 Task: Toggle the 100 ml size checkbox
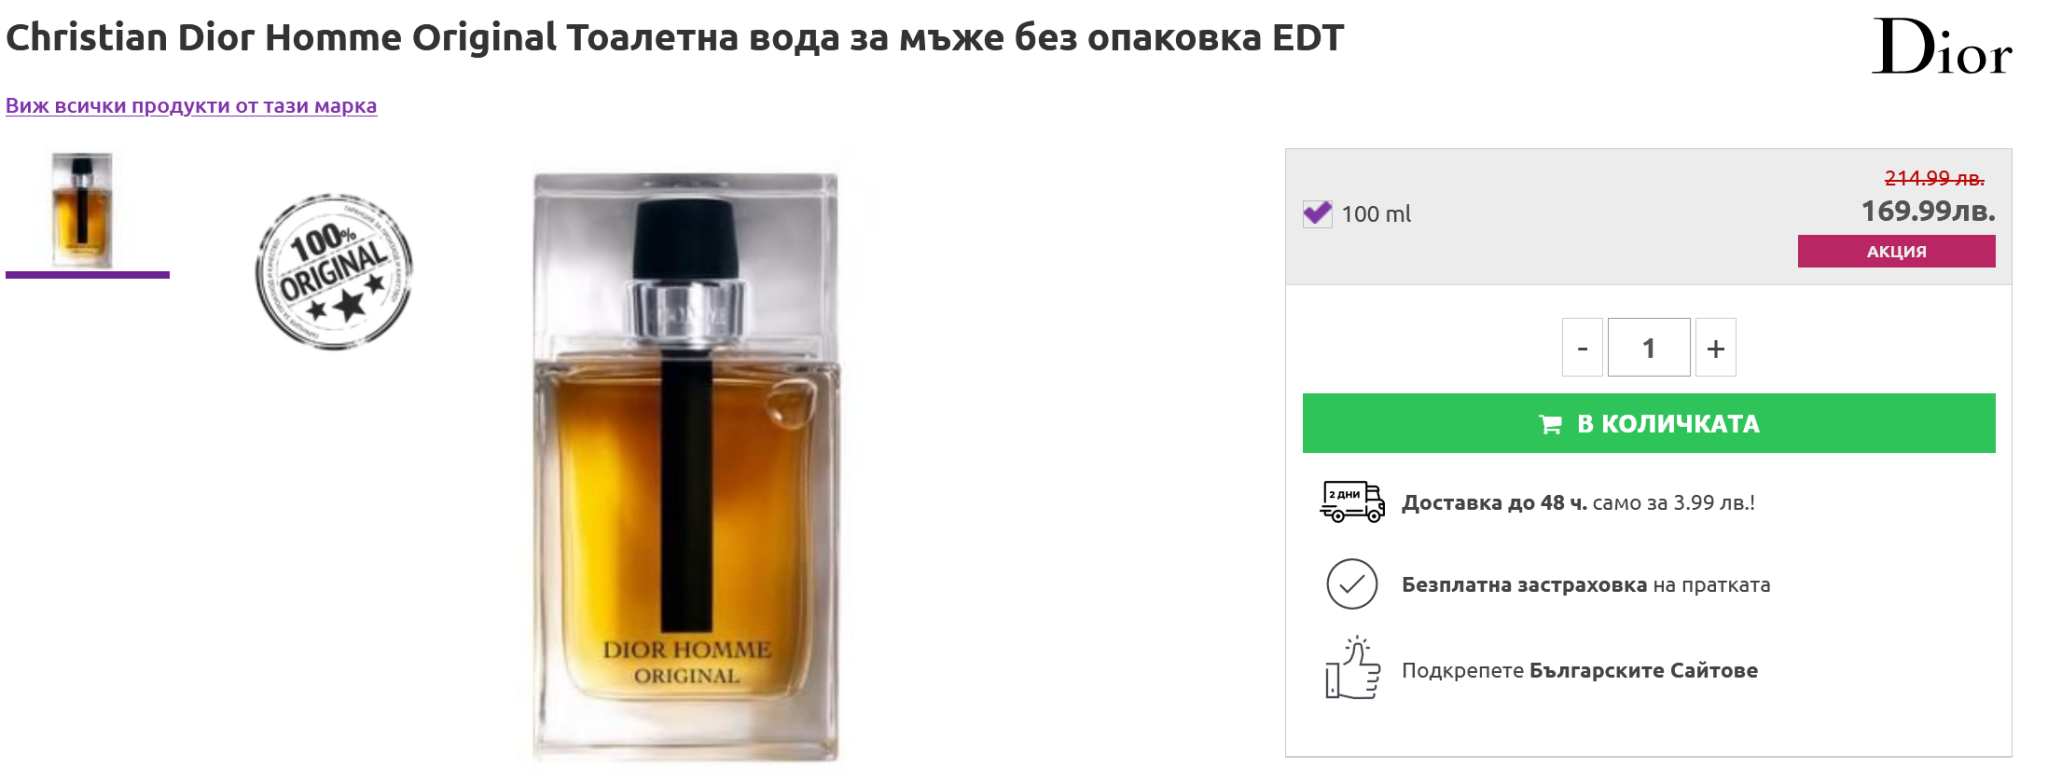1317,213
